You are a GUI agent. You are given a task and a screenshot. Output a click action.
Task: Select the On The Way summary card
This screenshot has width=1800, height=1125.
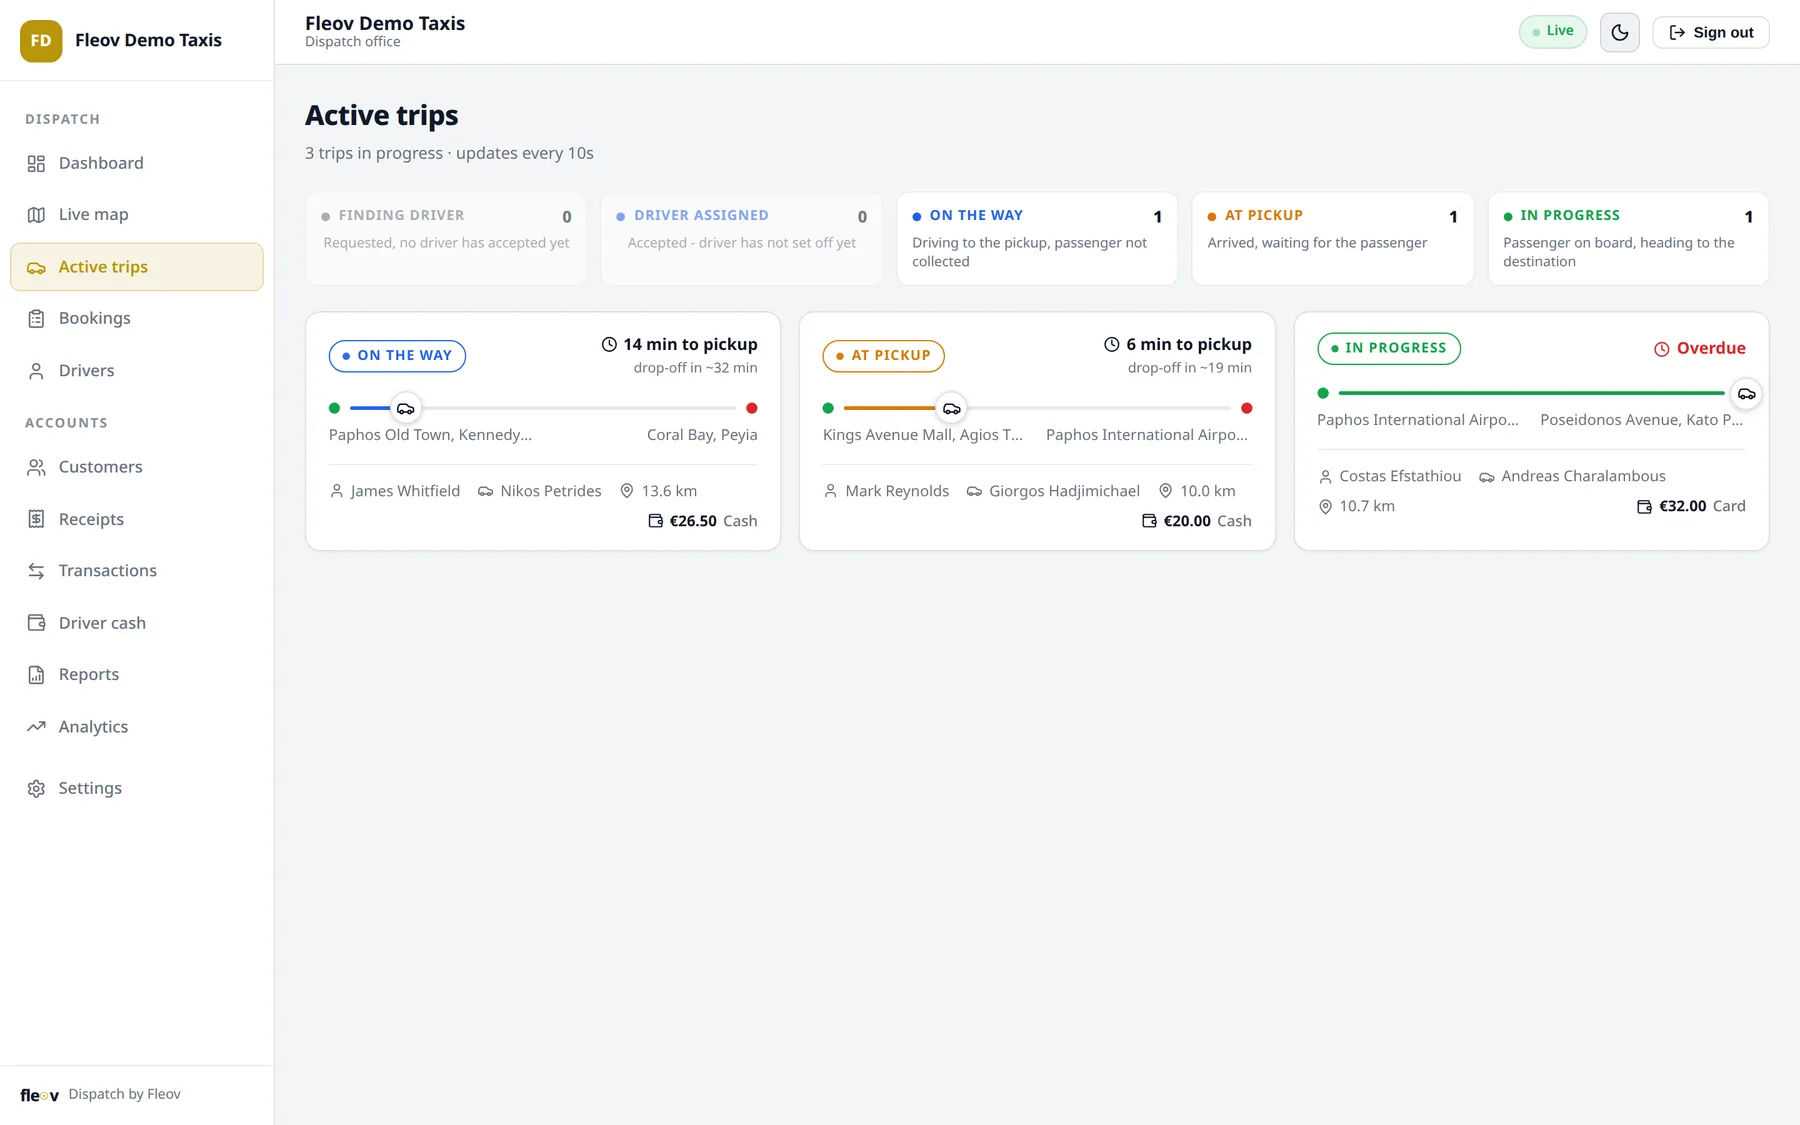1037,238
